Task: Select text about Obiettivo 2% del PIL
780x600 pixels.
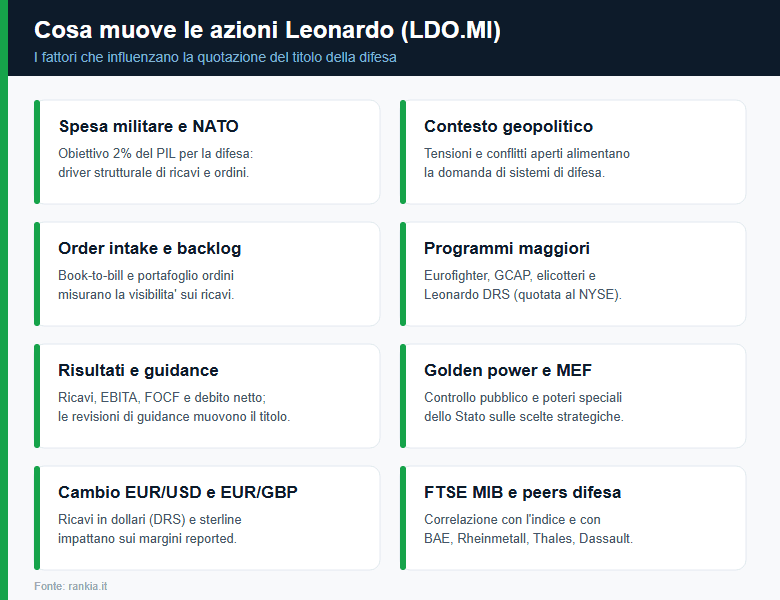Action: pyautogui.click(x=156, y=163)
